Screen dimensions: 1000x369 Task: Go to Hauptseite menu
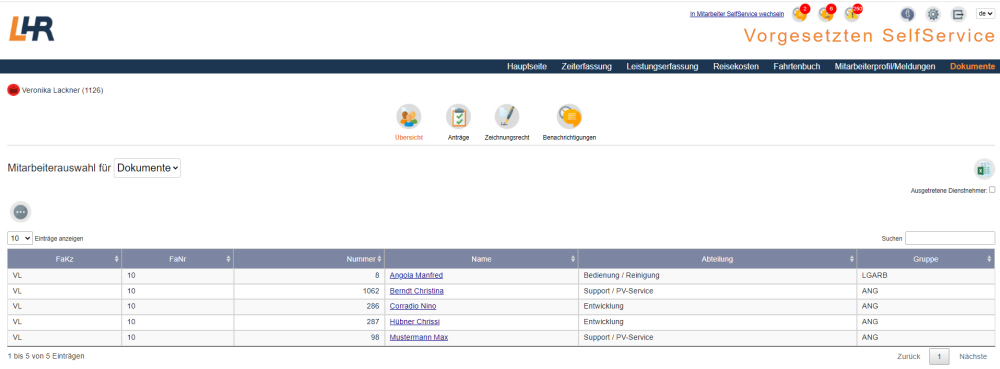coord(527,66)
